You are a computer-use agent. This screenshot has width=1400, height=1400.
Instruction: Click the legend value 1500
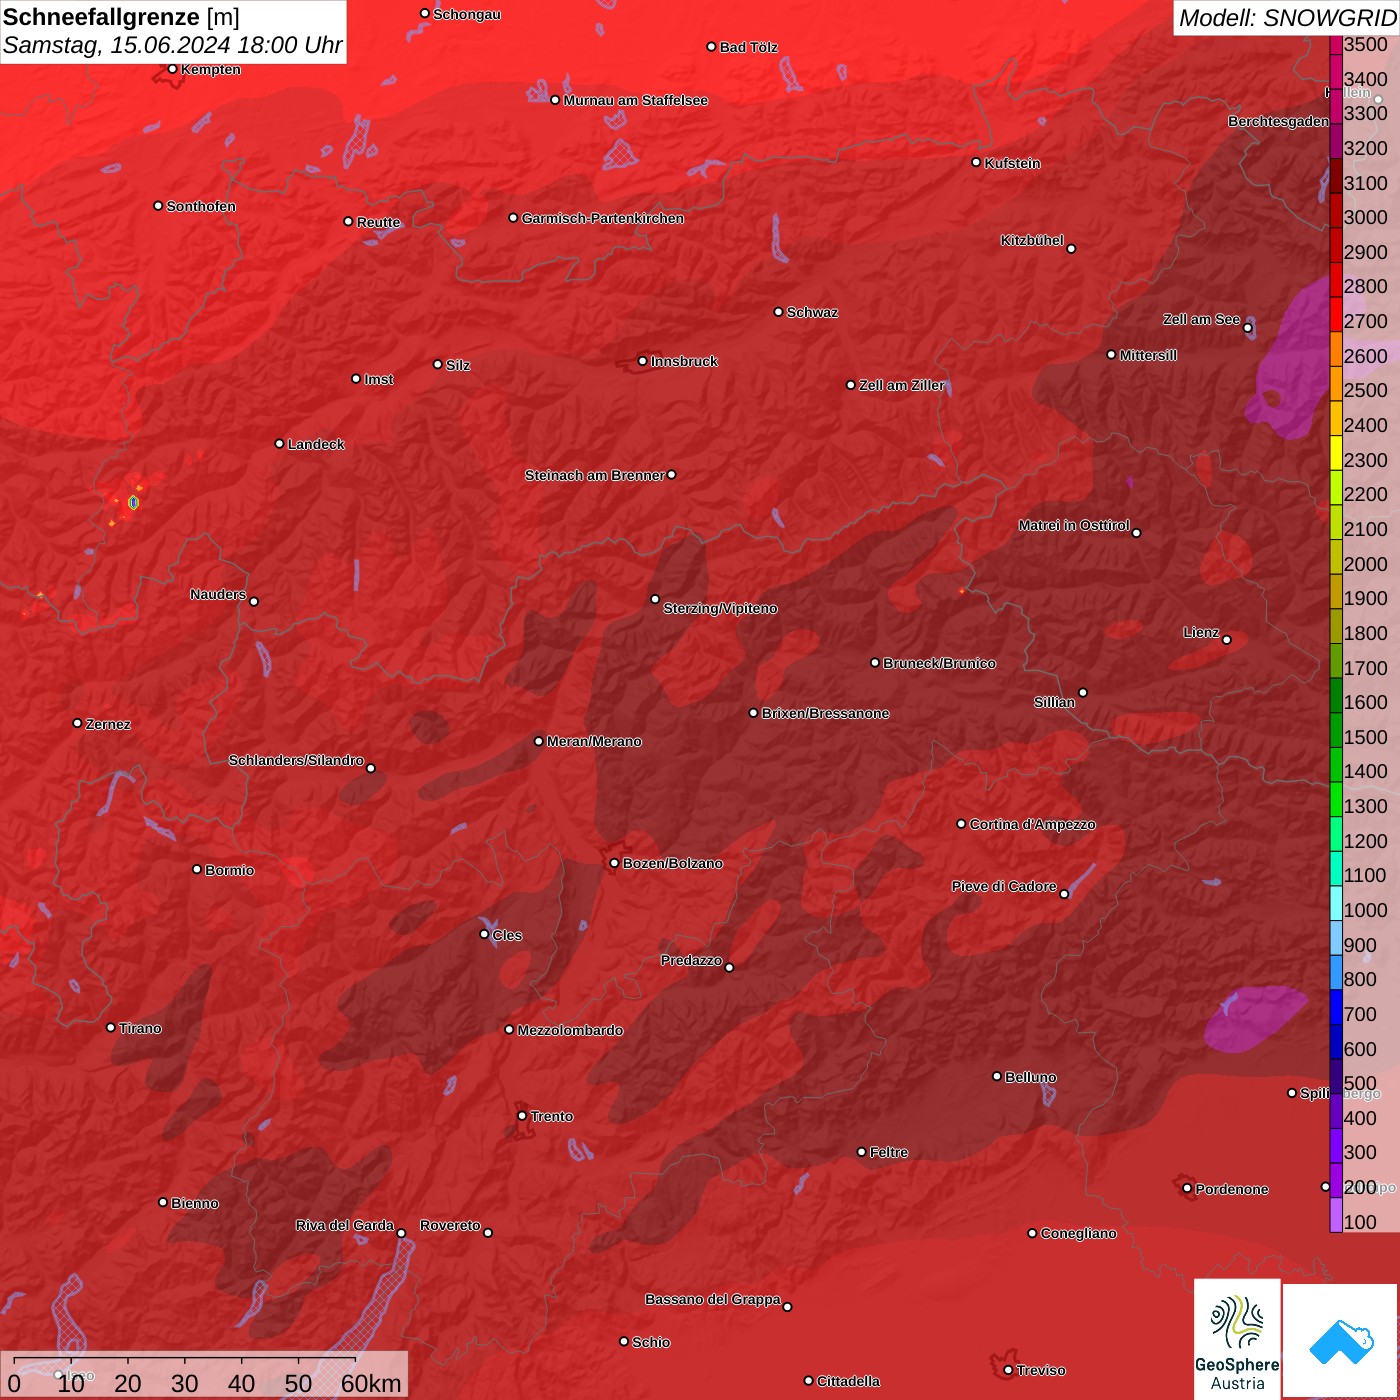[1365, 737]
